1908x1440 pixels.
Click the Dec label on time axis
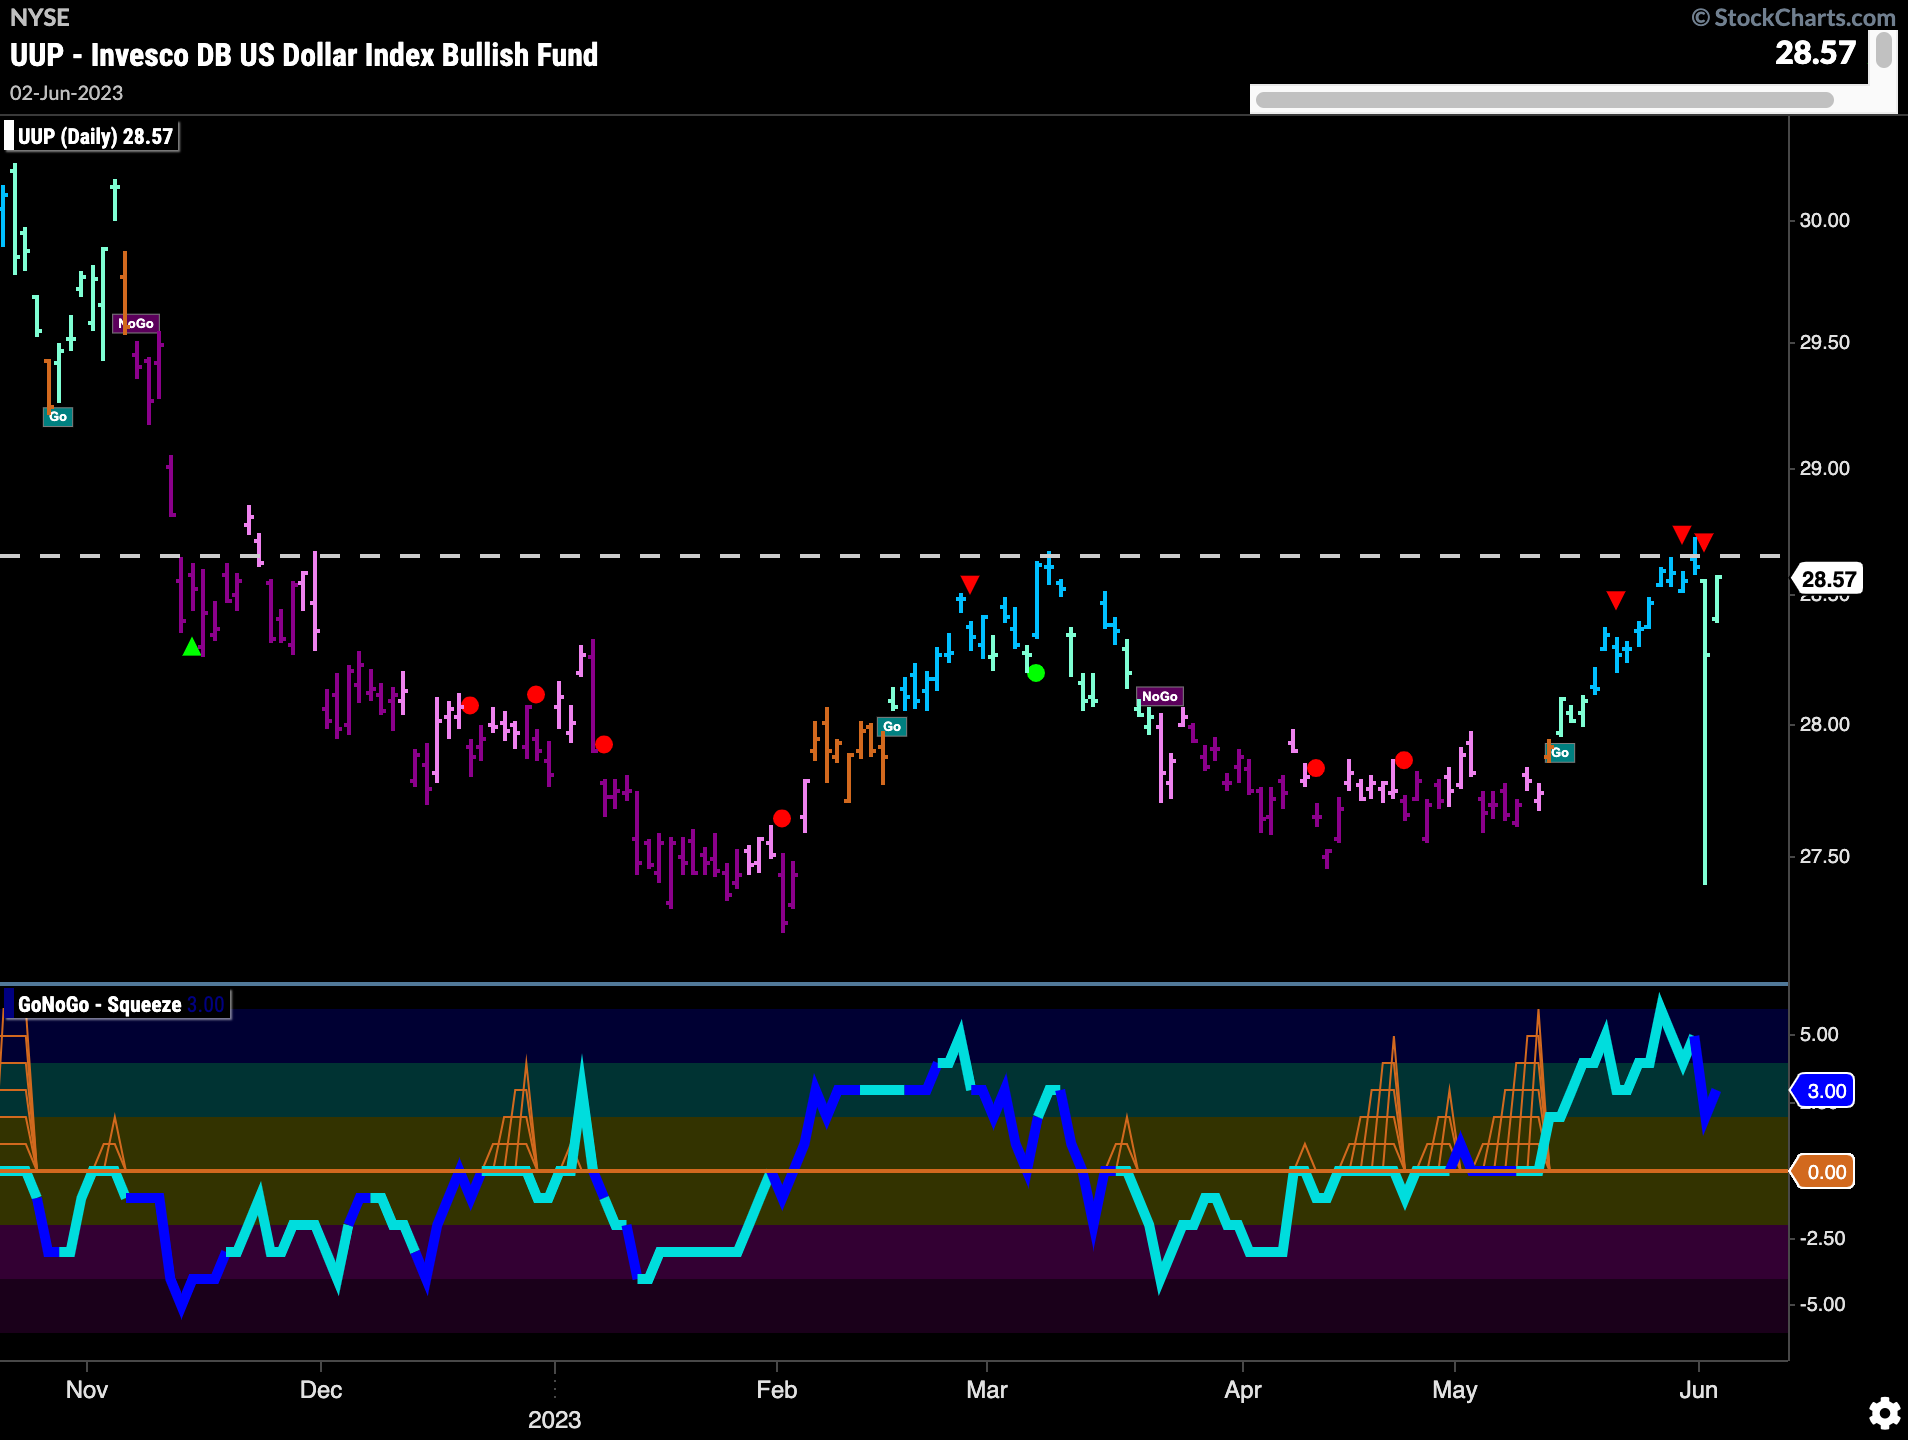pos(321,1390)
